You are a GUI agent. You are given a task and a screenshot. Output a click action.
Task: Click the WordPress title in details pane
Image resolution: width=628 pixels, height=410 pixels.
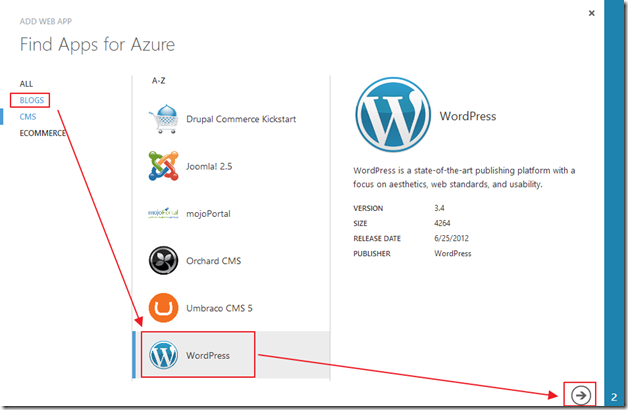click(x=468, y=116)
